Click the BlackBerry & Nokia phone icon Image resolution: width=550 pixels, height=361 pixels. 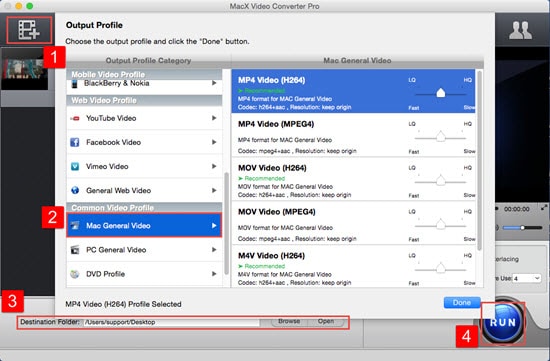[x=74, y=83]
